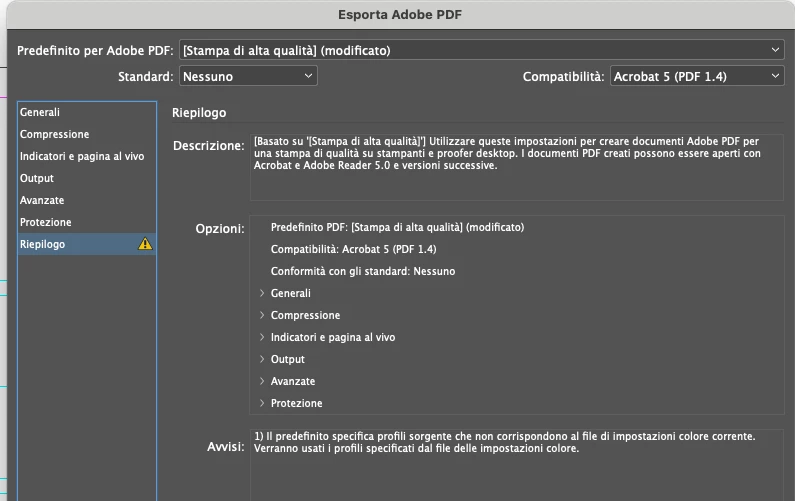Click the Compatibilità: Acrobat 5 line in Opzioni

tap(353, 249)
